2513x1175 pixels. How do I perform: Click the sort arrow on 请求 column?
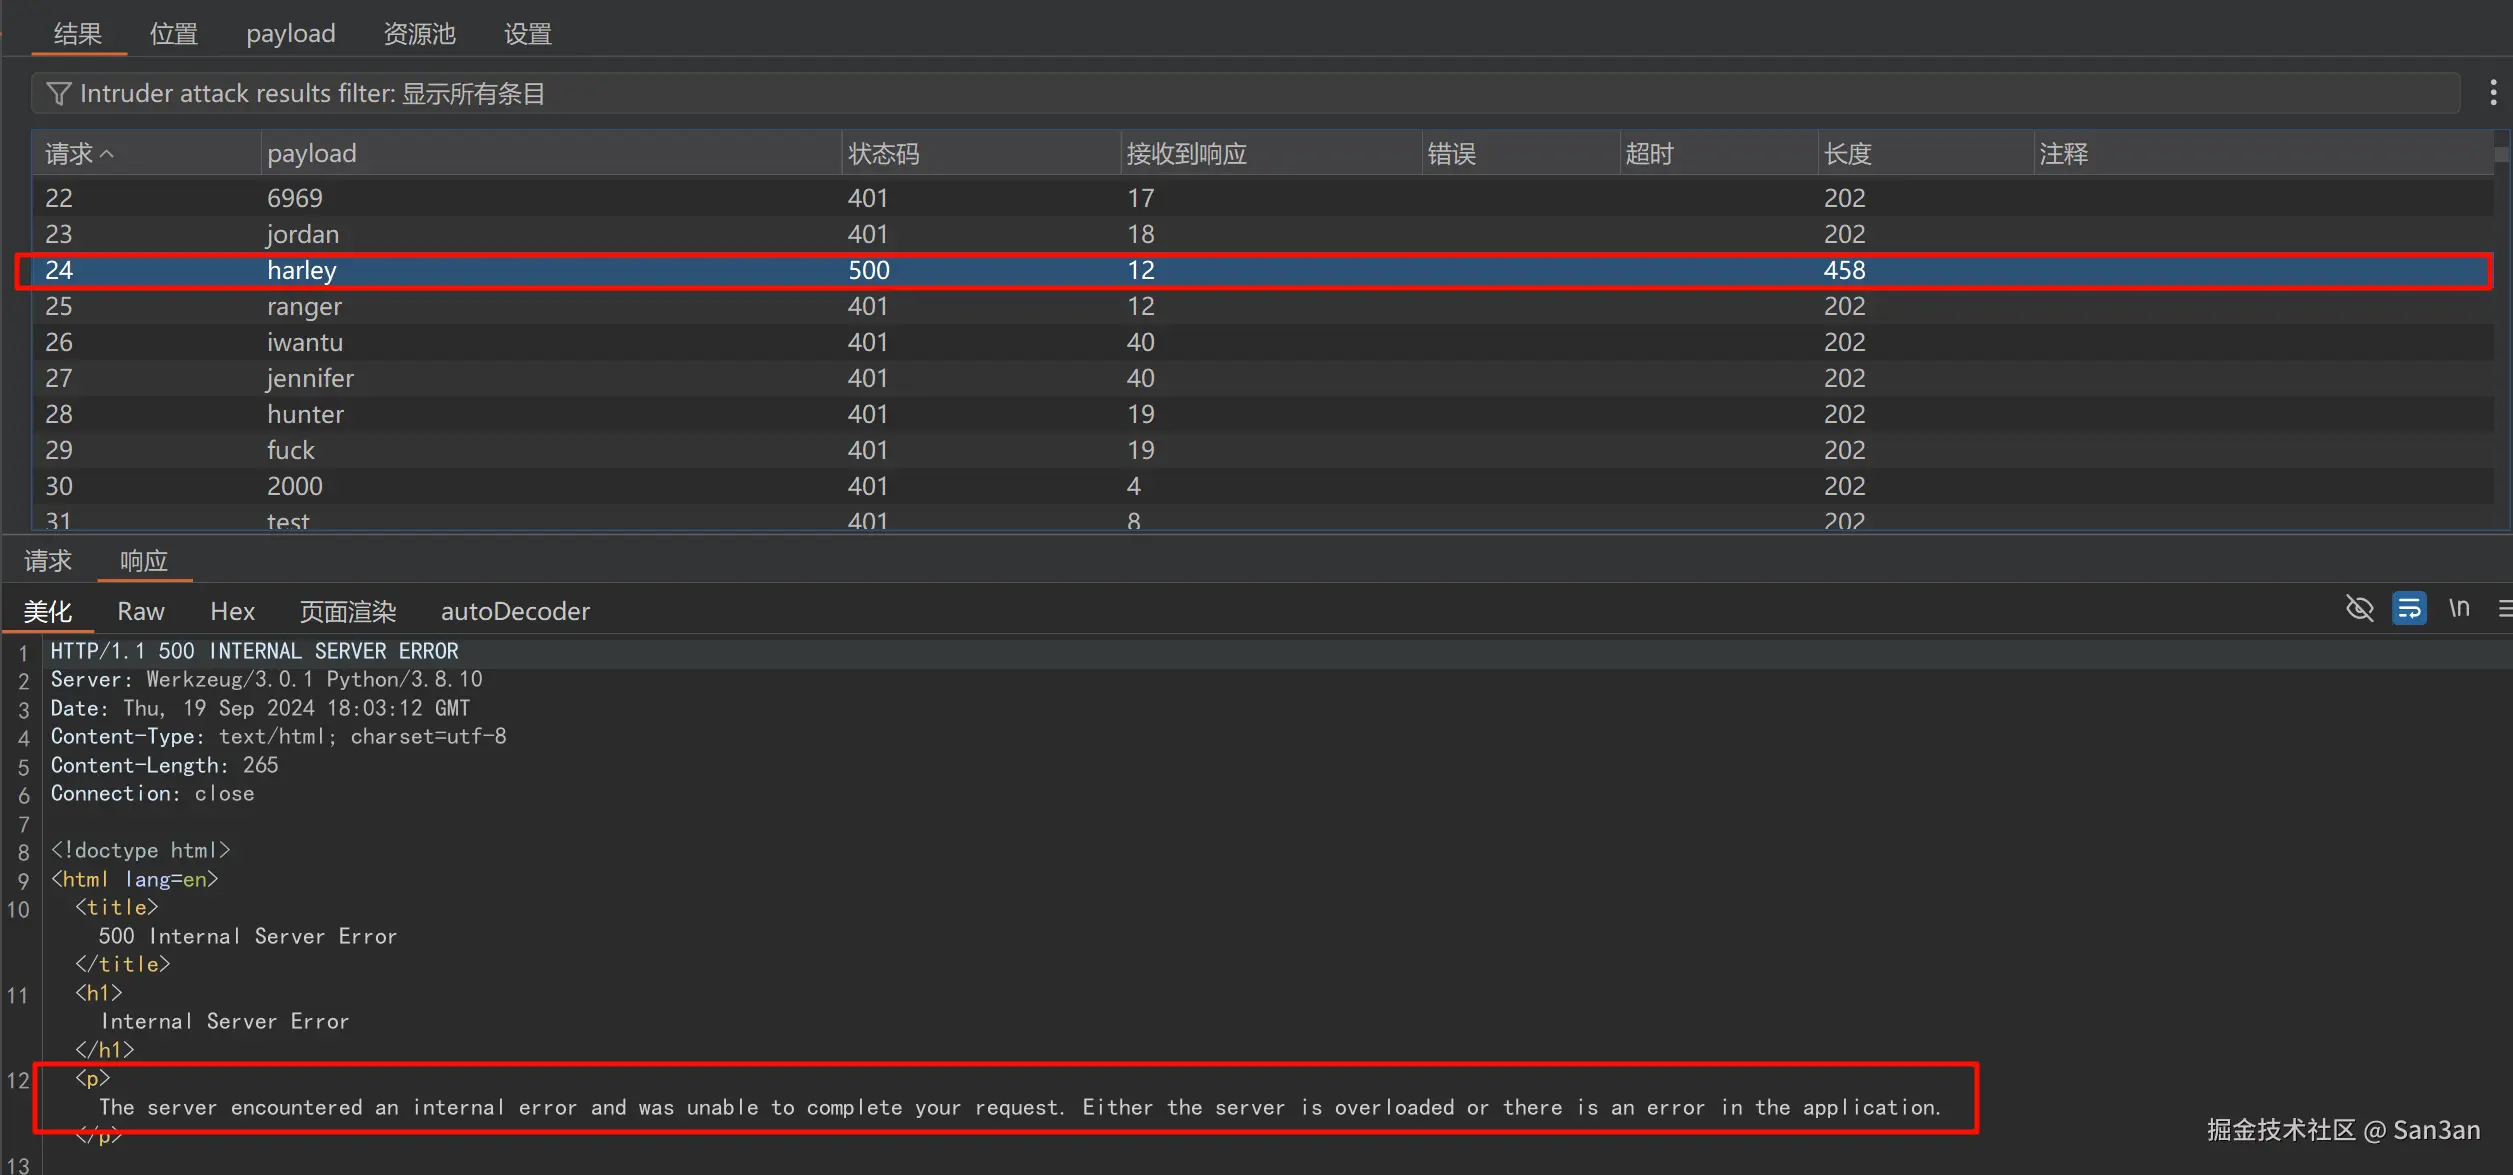pos(107,154)
